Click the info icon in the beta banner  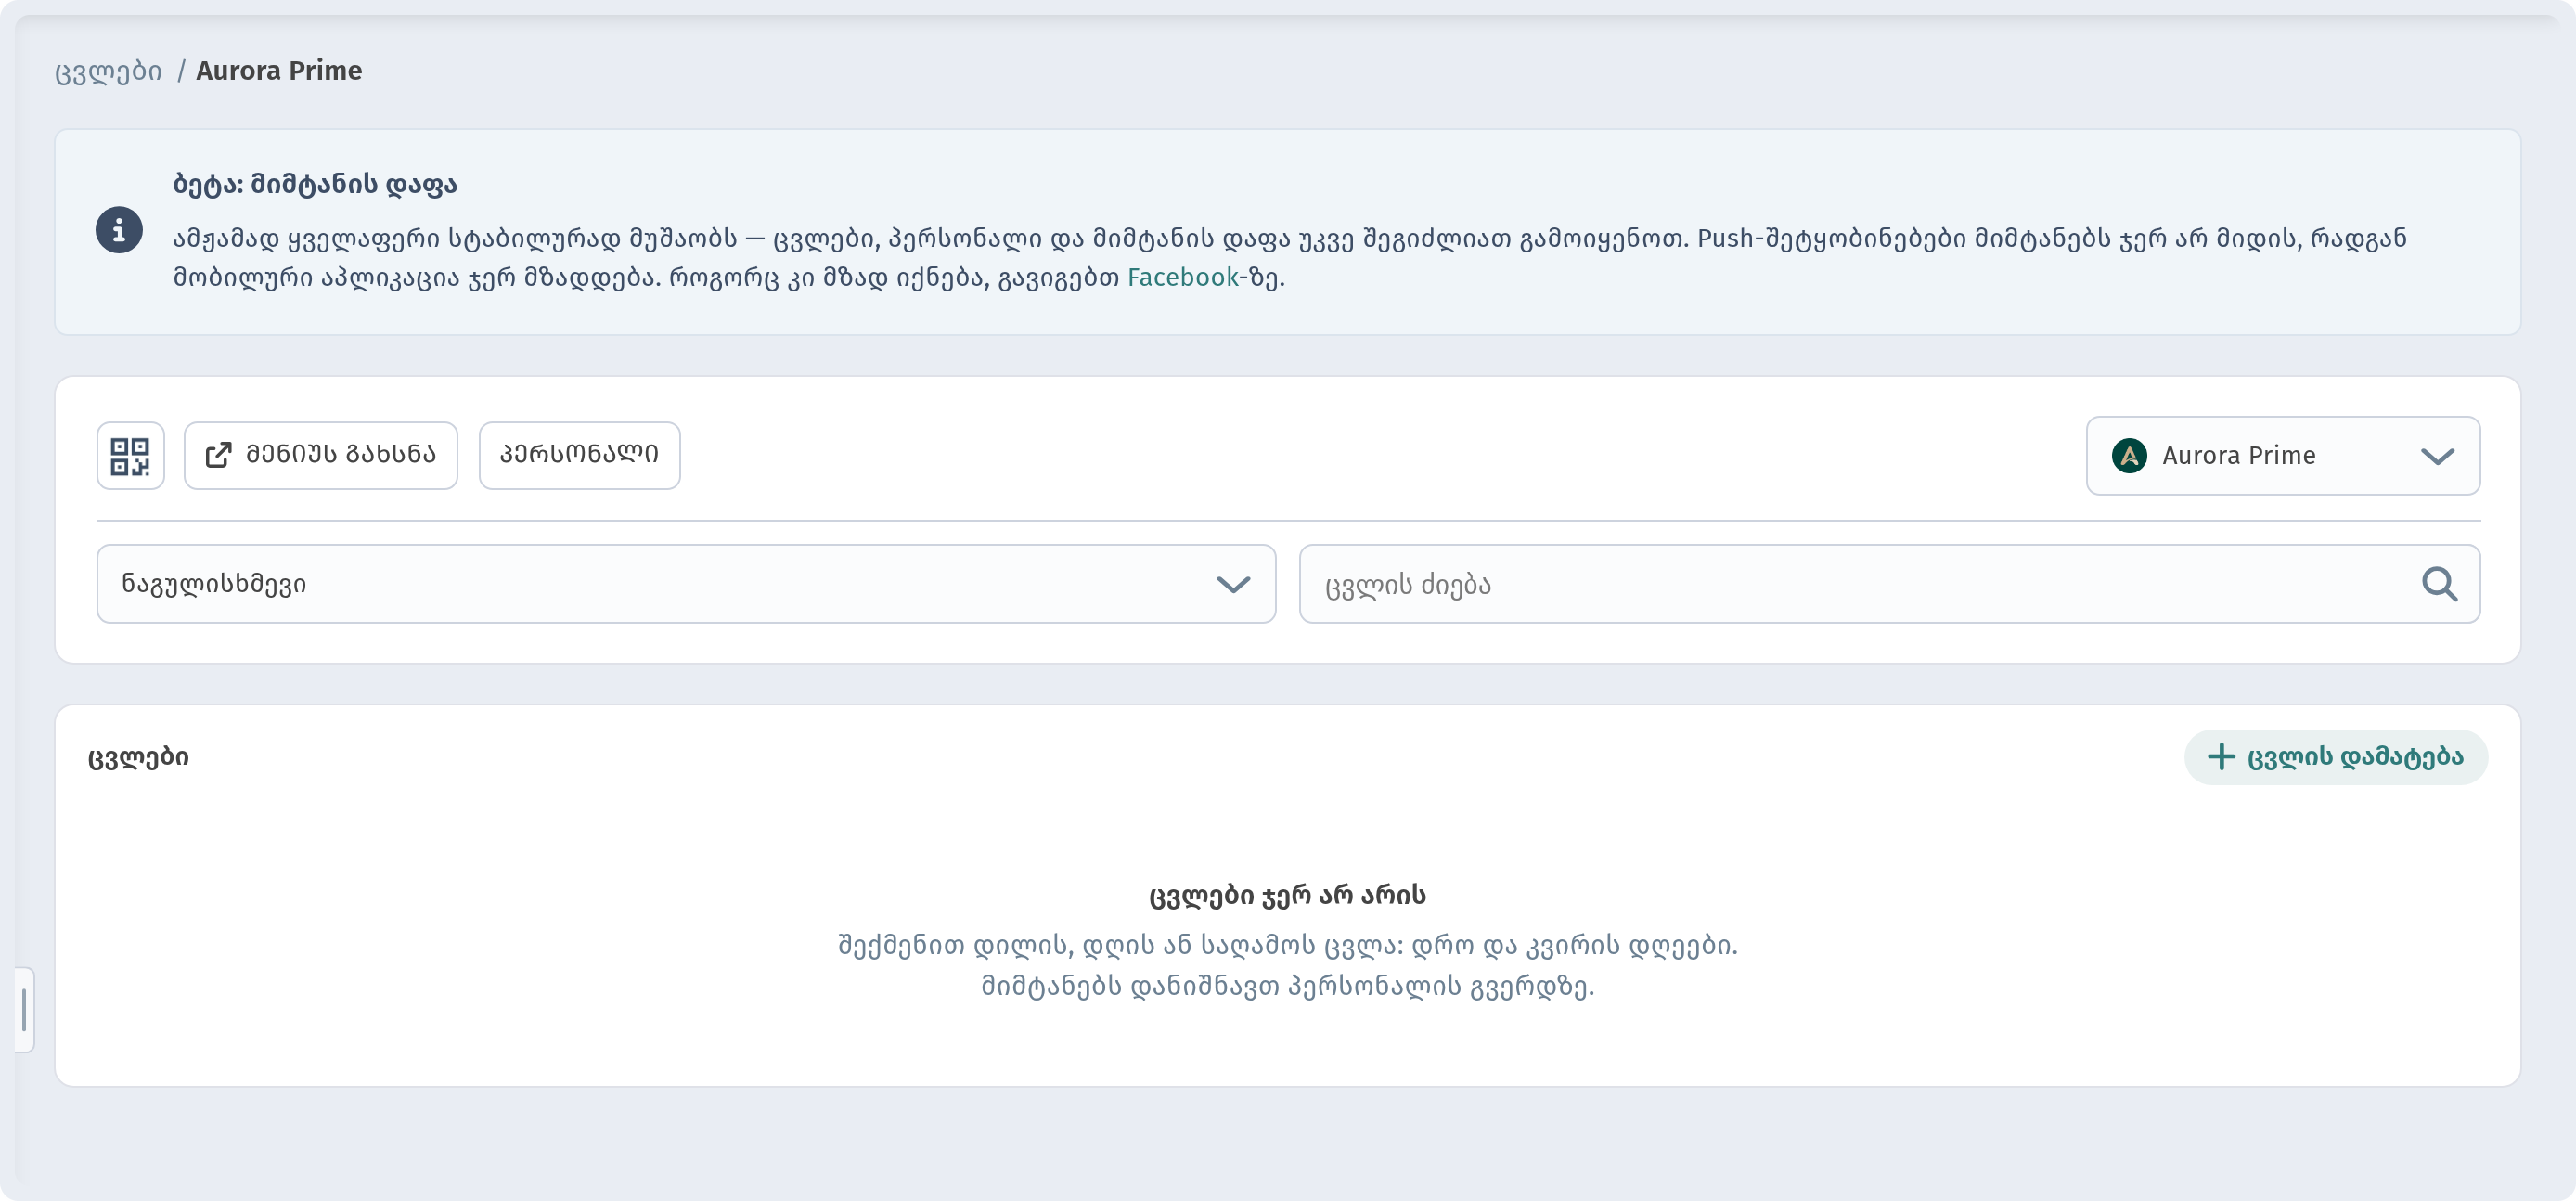(119, 231)
